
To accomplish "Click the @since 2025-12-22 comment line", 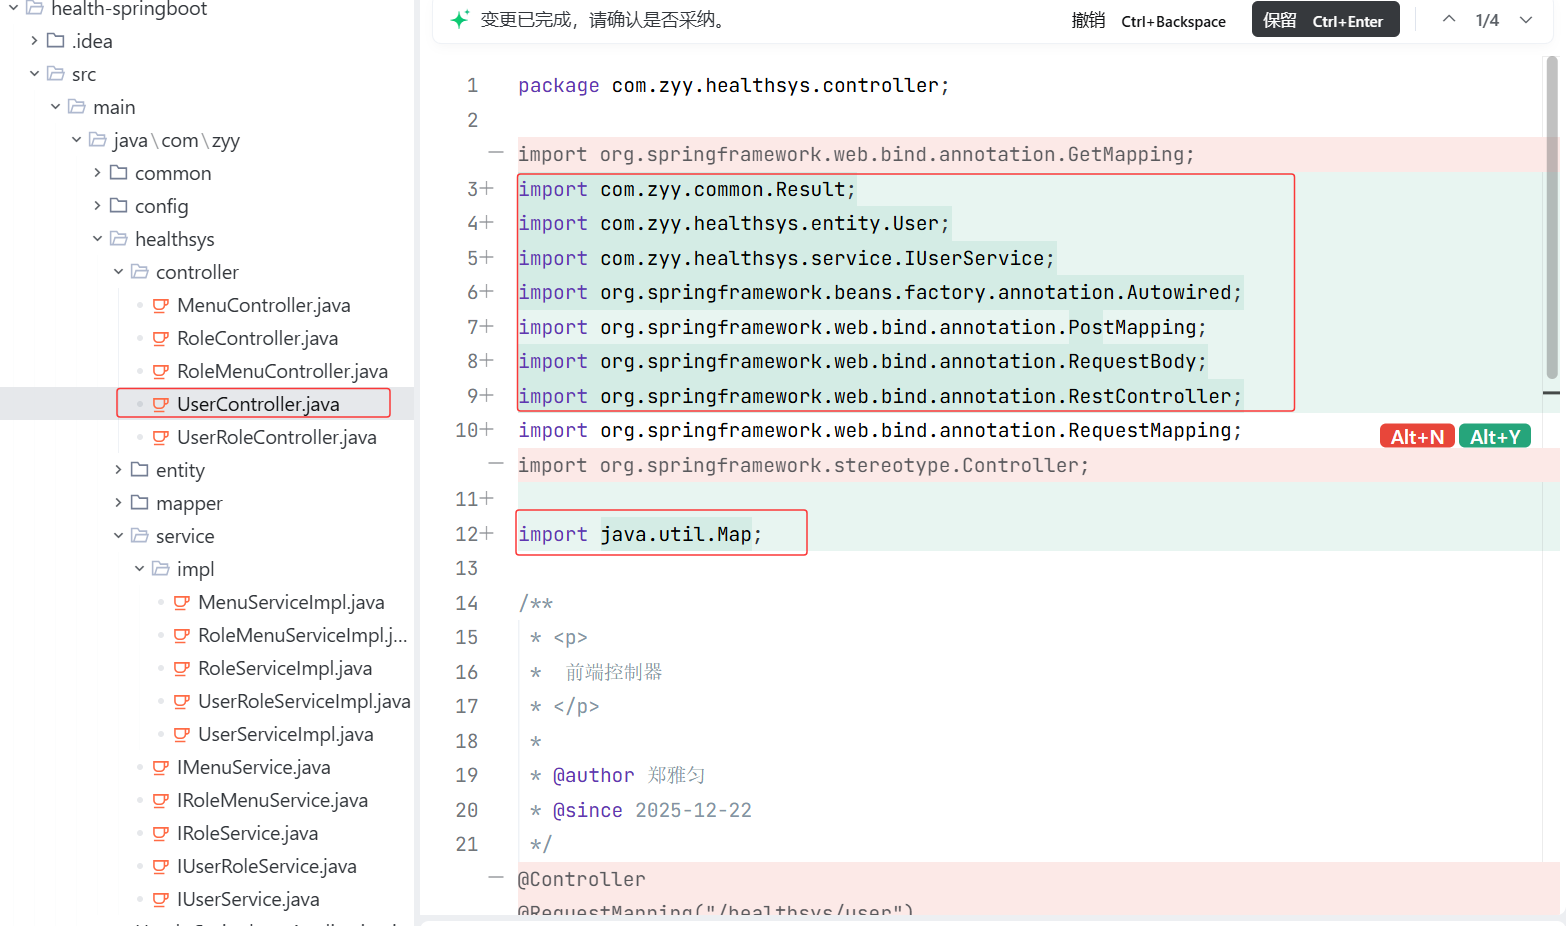I will [641, 810].
